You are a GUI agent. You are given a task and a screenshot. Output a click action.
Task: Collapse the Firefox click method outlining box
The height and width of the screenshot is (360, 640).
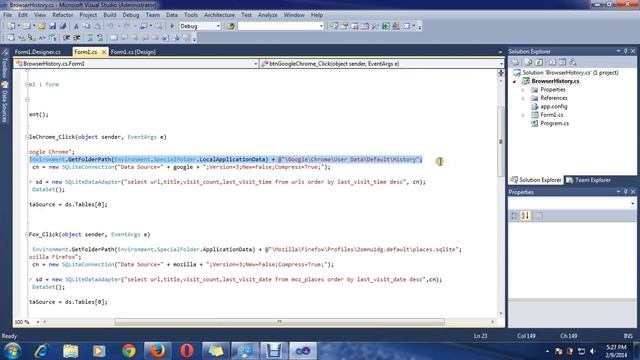coord(27,235)
